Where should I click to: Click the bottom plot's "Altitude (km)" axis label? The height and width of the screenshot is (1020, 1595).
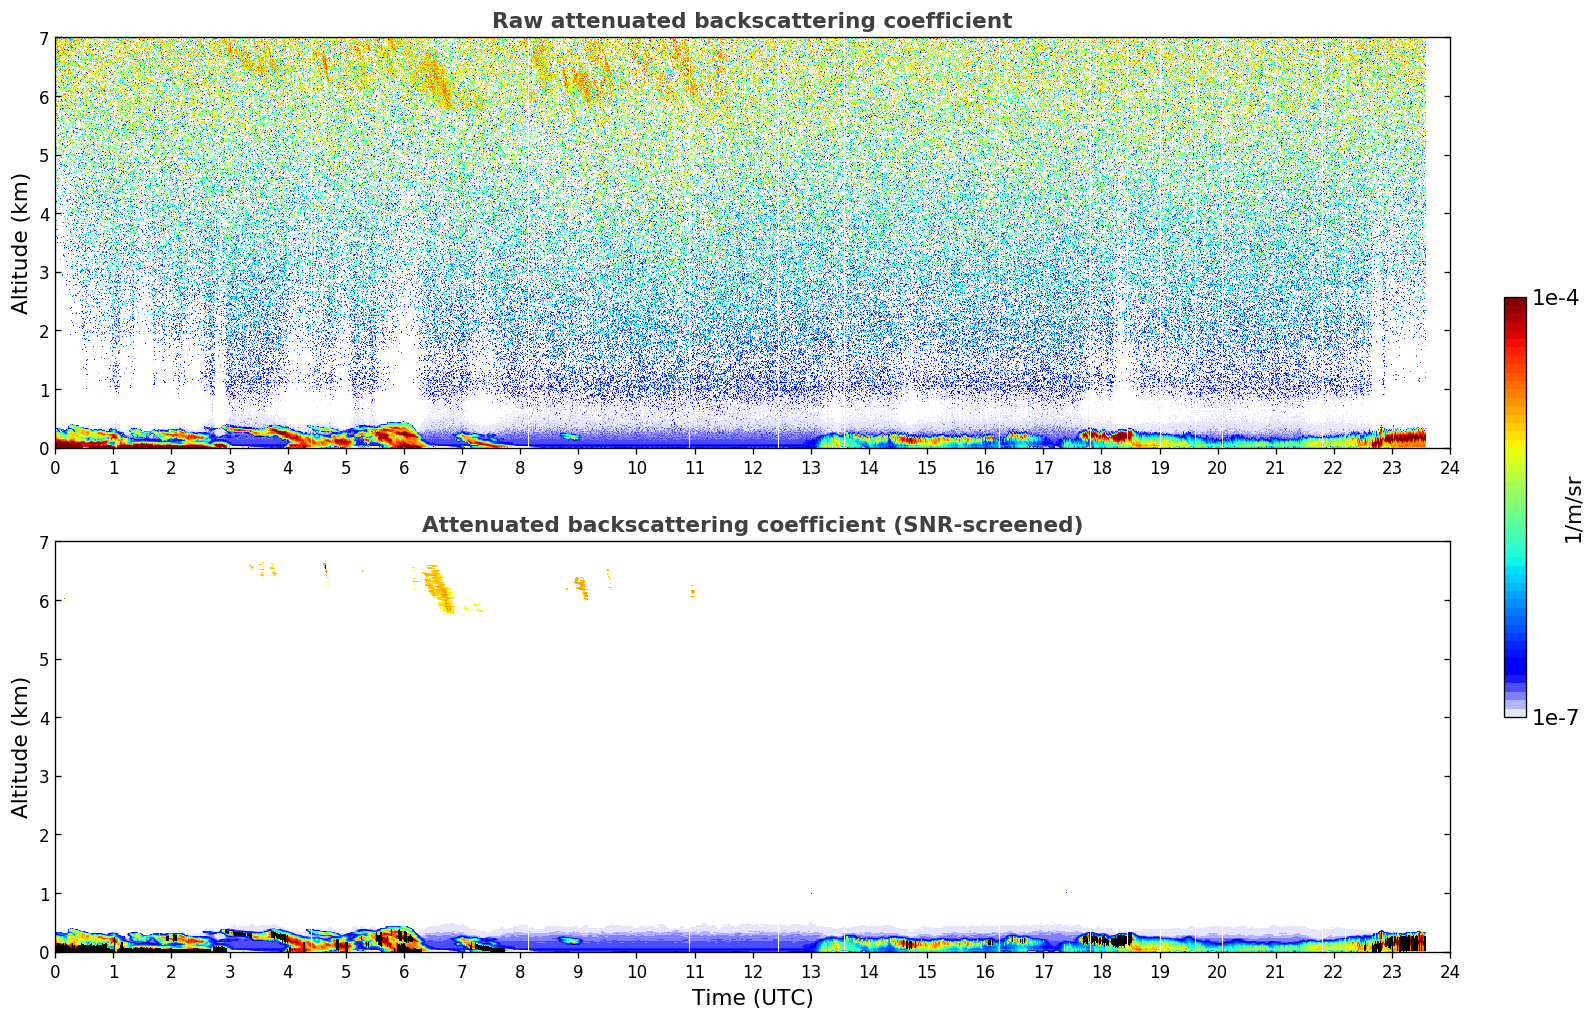tap(21, 747)
